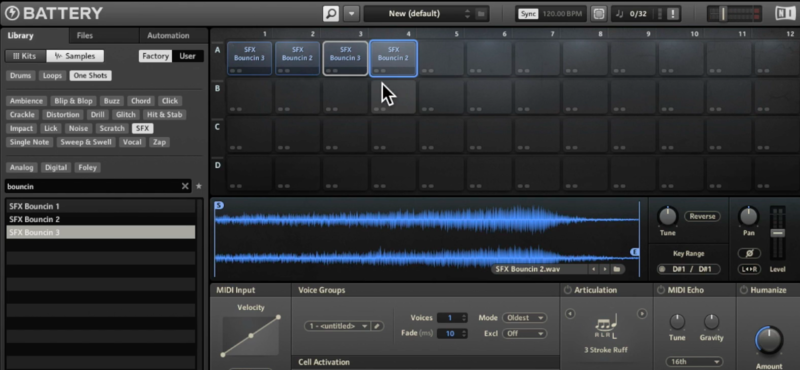The image size is (800, 370).
Task: Open the sample folder icon beside SFX Bouncin 2.wav
Action: click(616, 269)
